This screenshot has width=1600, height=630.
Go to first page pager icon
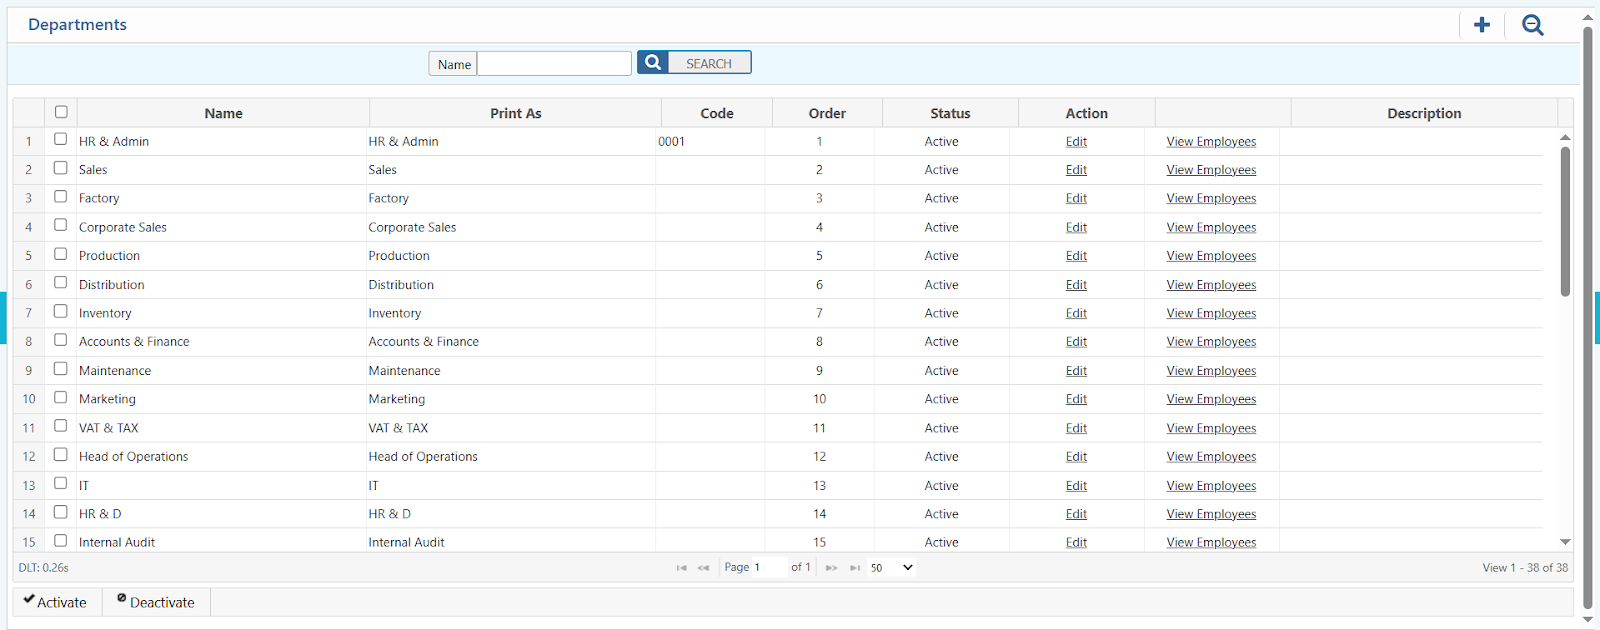[681, 568]
